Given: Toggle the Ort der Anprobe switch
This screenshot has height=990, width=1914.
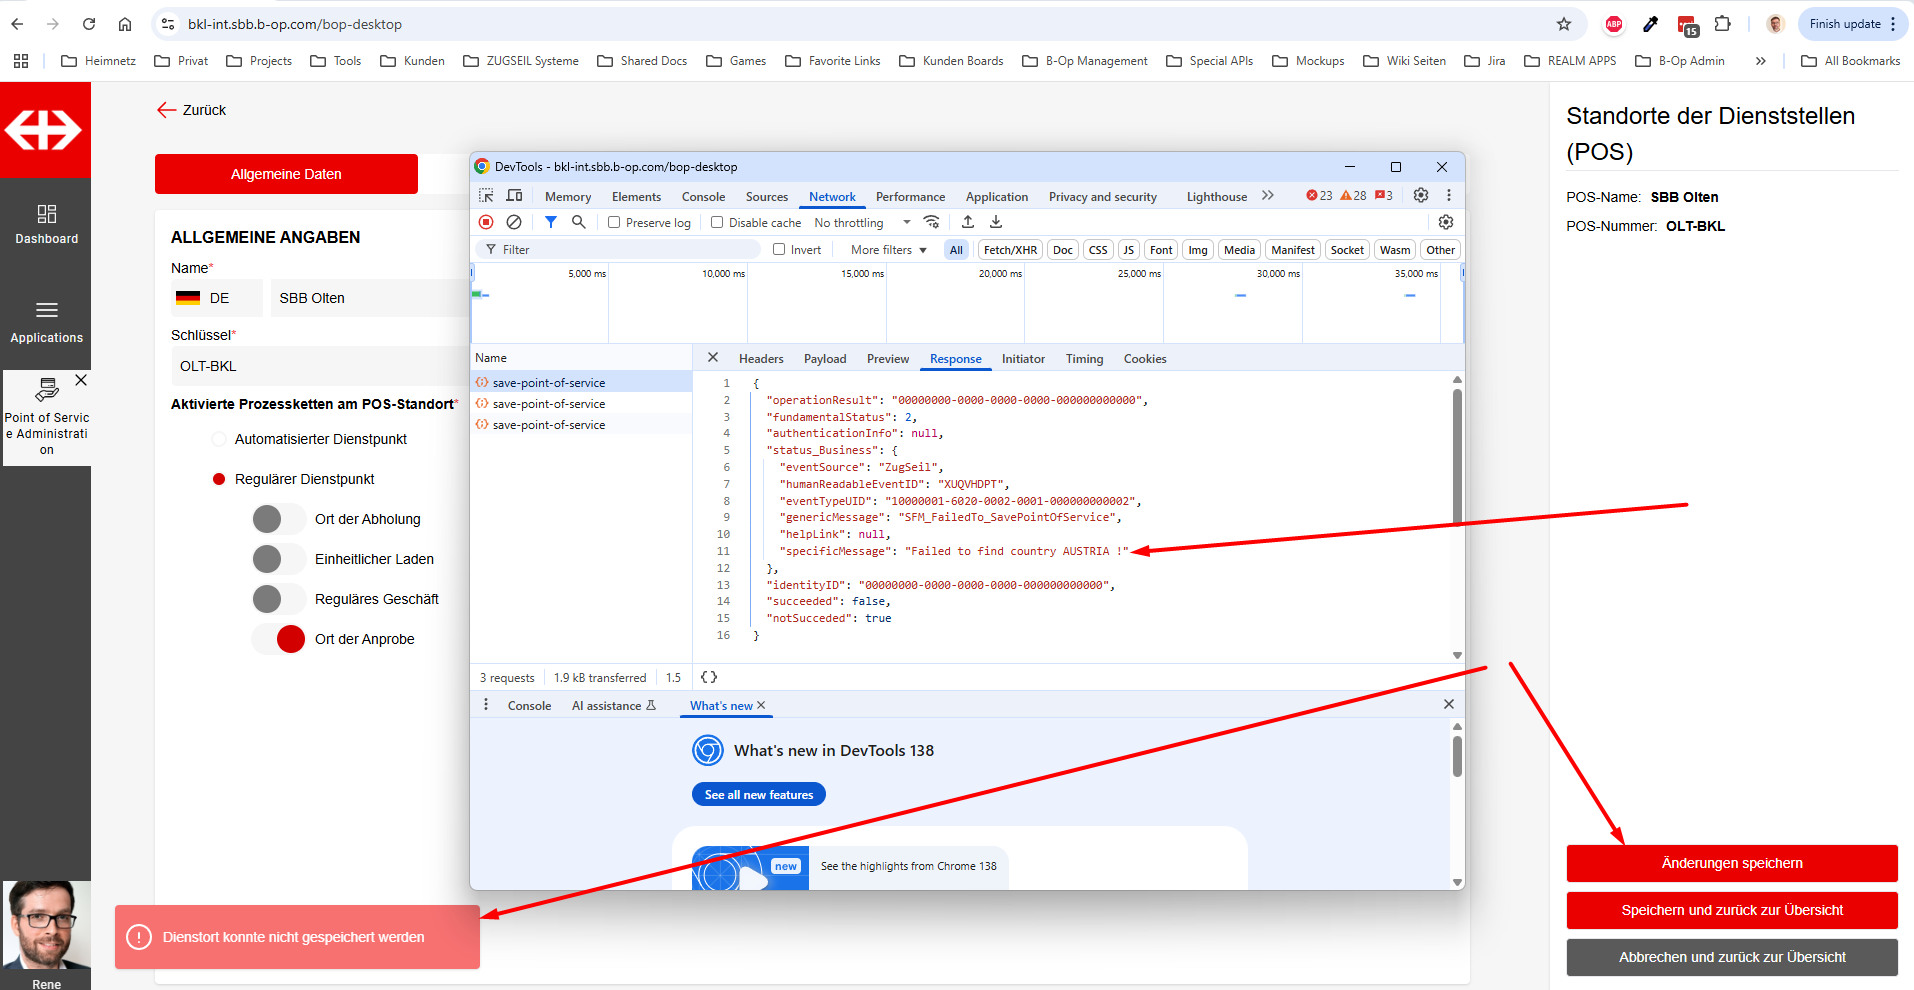Looking at the screenshot, I should [x=279, y=639].
